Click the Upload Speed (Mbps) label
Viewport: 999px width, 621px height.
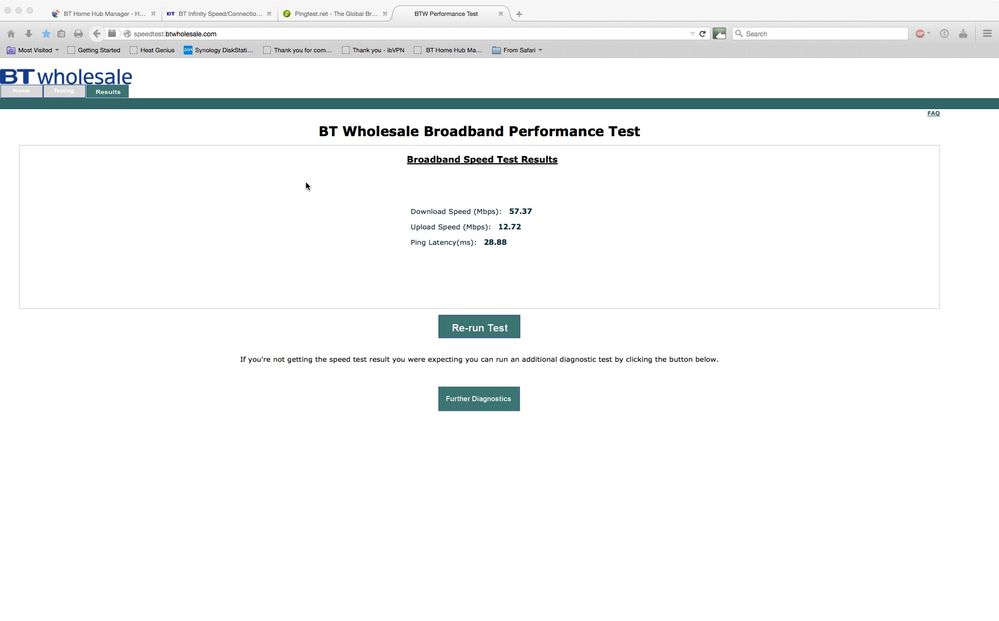pyautogui.click(x=450, y=227)
